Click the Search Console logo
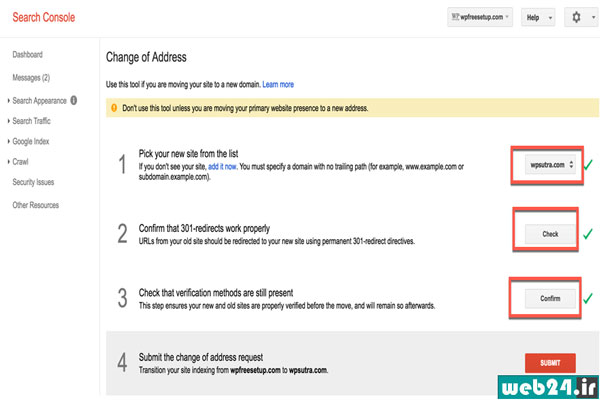Screen dimensions: 600x400 pyautogui.click(x=44, y=17)
